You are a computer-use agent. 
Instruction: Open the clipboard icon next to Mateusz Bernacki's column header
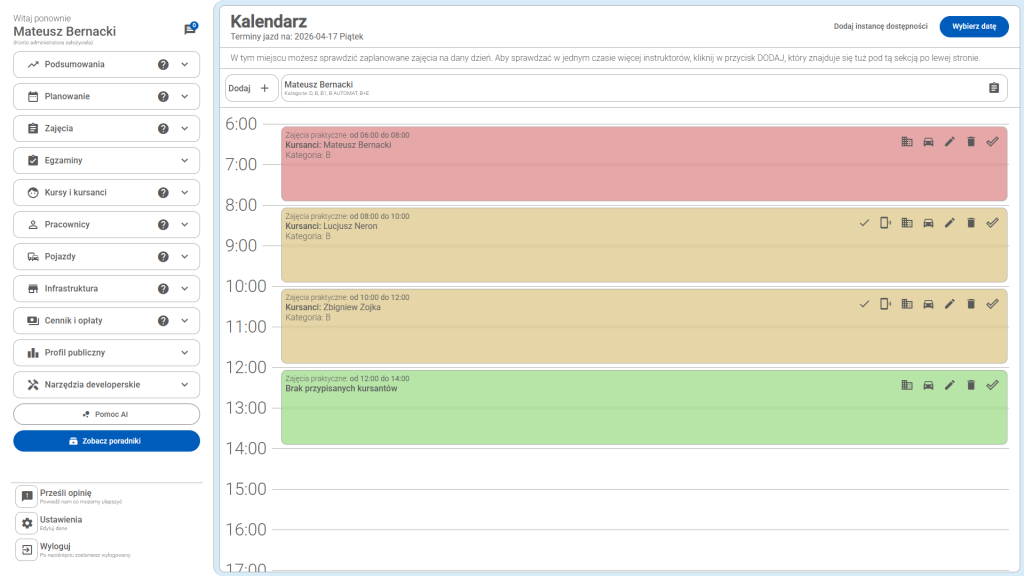pos(994,88)
